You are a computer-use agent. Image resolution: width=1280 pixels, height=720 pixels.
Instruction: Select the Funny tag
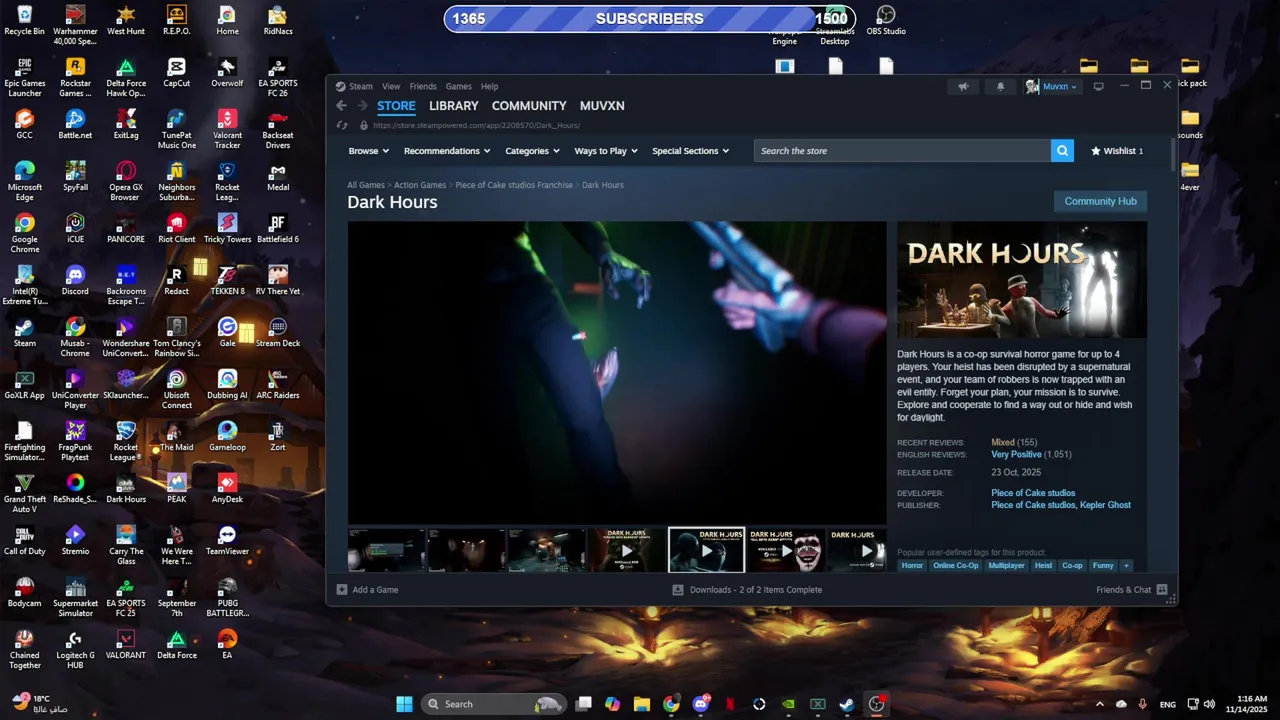click(1103, 566)
